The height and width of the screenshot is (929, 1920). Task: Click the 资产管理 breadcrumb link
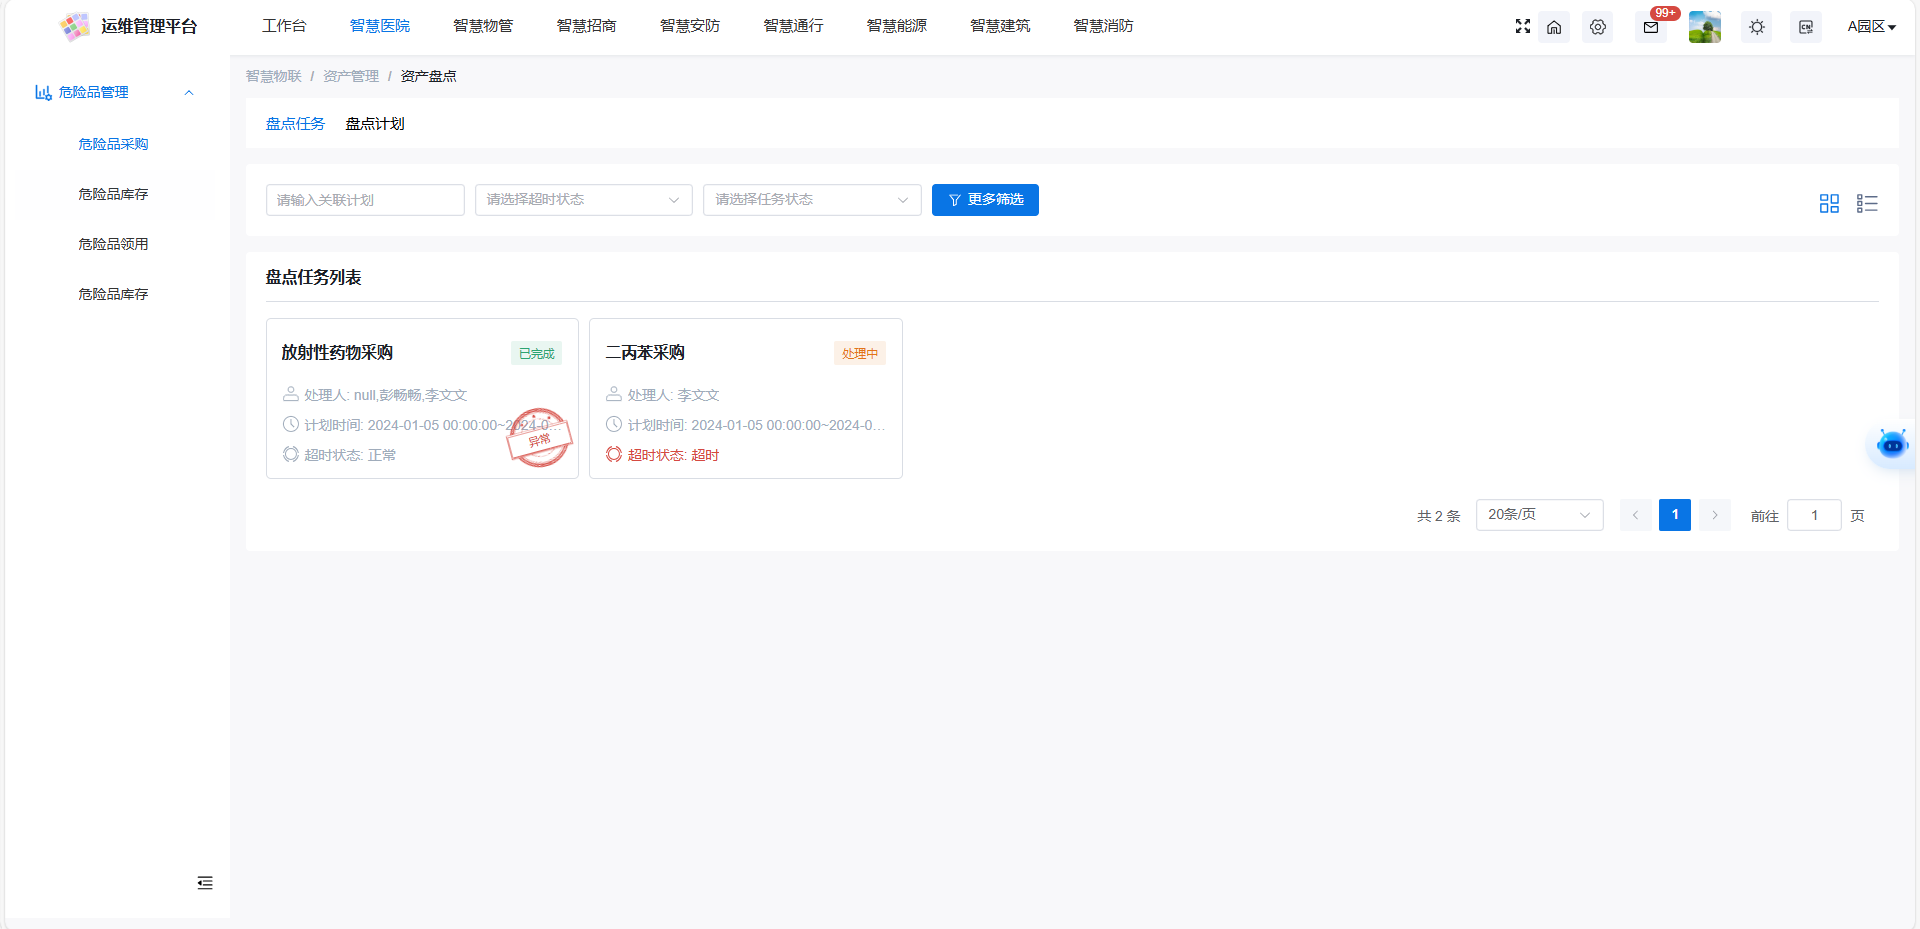[351, 76]
